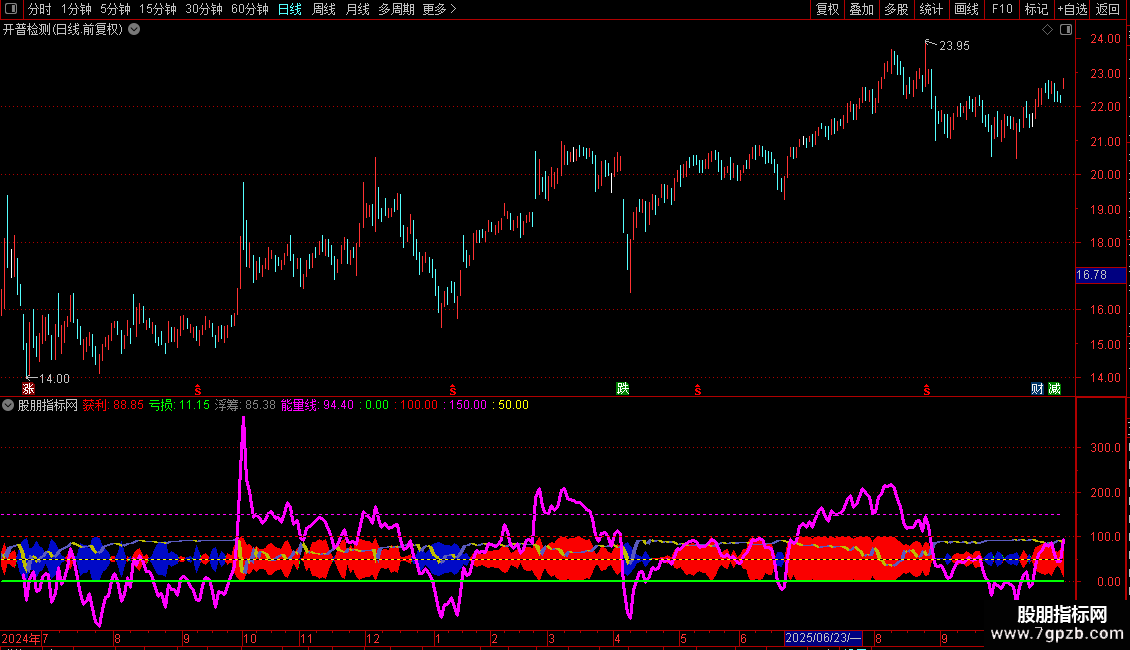The width and height of the screenshot is (1130, 650).
Task: Click the 浮筹 85.38 indicator value
Action: point(245,405)
